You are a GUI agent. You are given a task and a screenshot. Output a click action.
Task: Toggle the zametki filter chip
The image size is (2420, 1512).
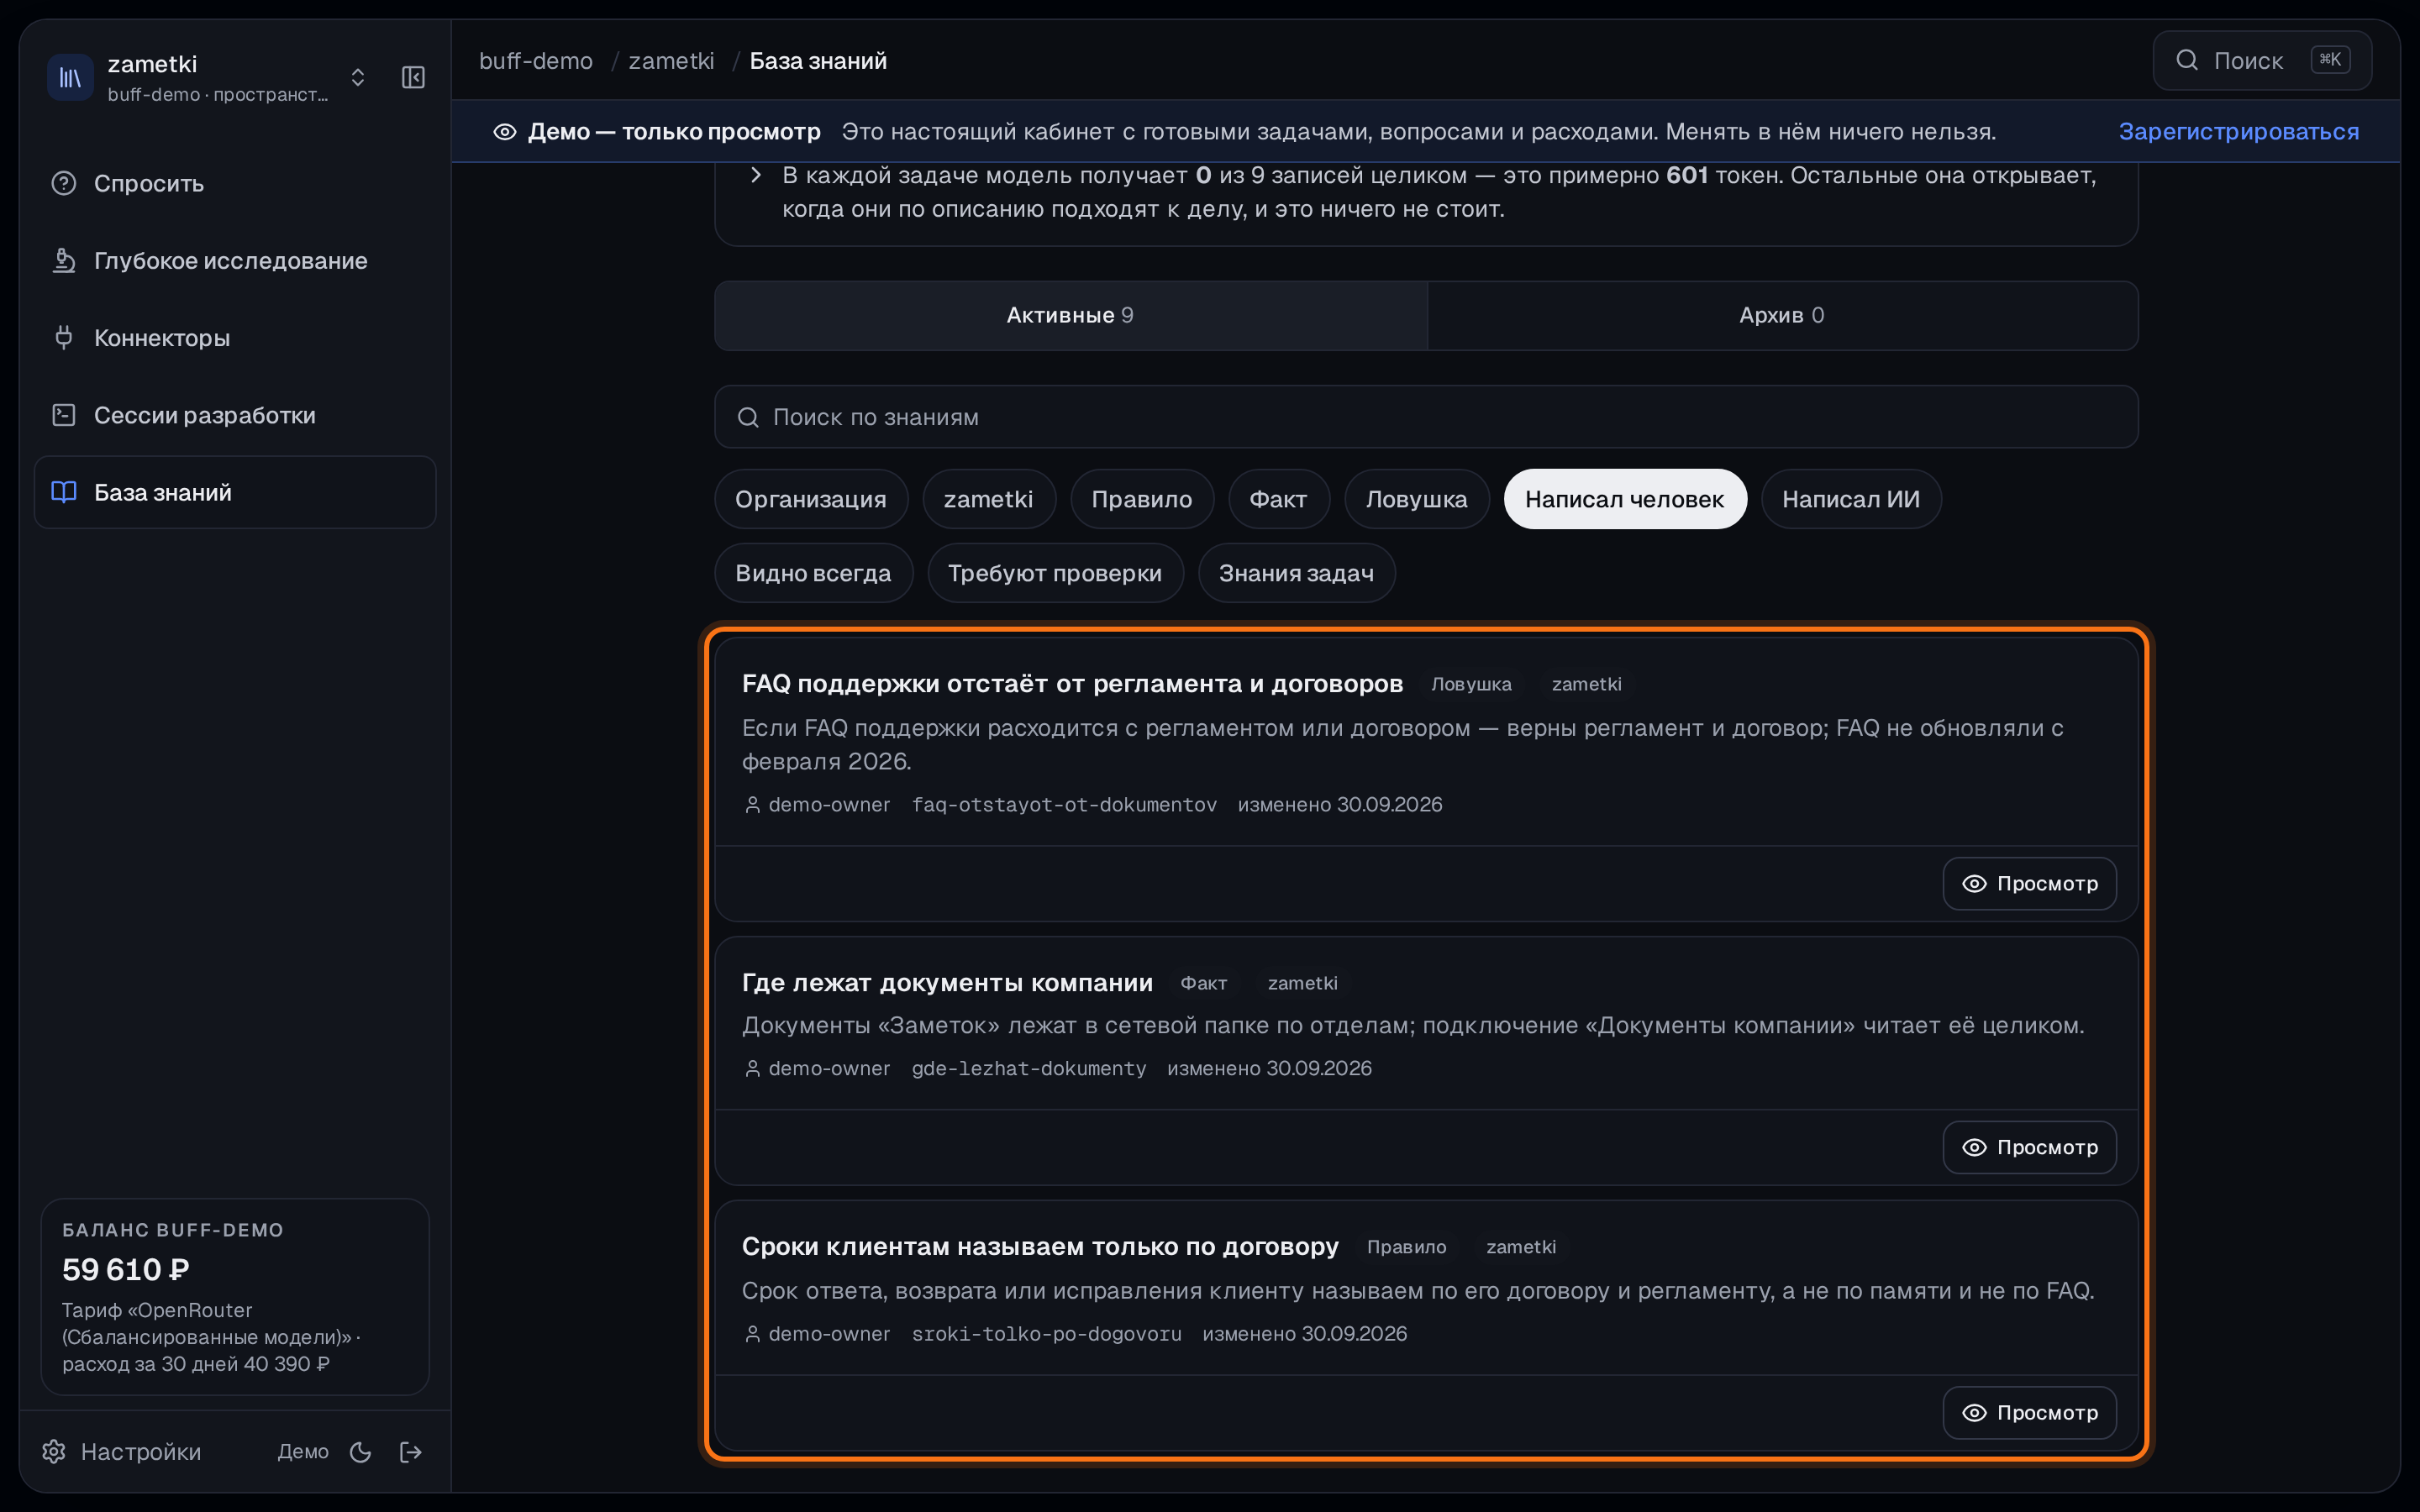988,499
